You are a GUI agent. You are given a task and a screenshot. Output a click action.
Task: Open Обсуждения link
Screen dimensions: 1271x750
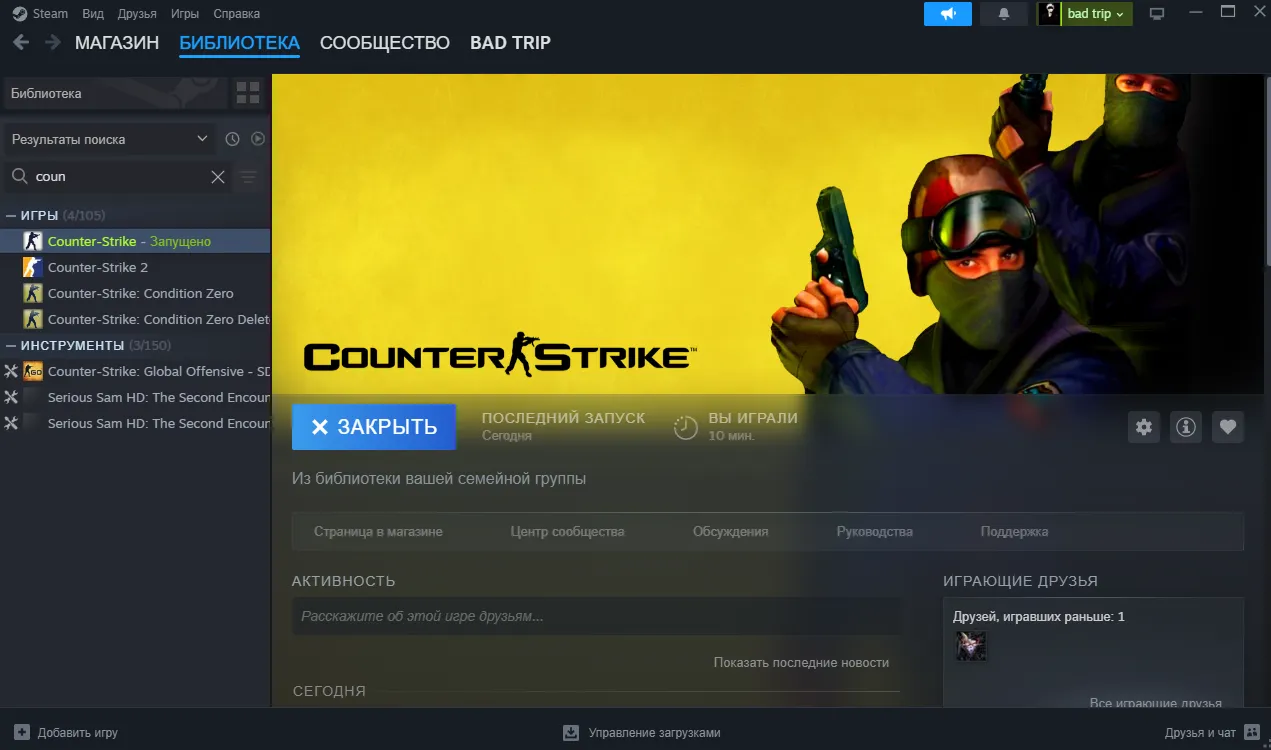[730, 531]
